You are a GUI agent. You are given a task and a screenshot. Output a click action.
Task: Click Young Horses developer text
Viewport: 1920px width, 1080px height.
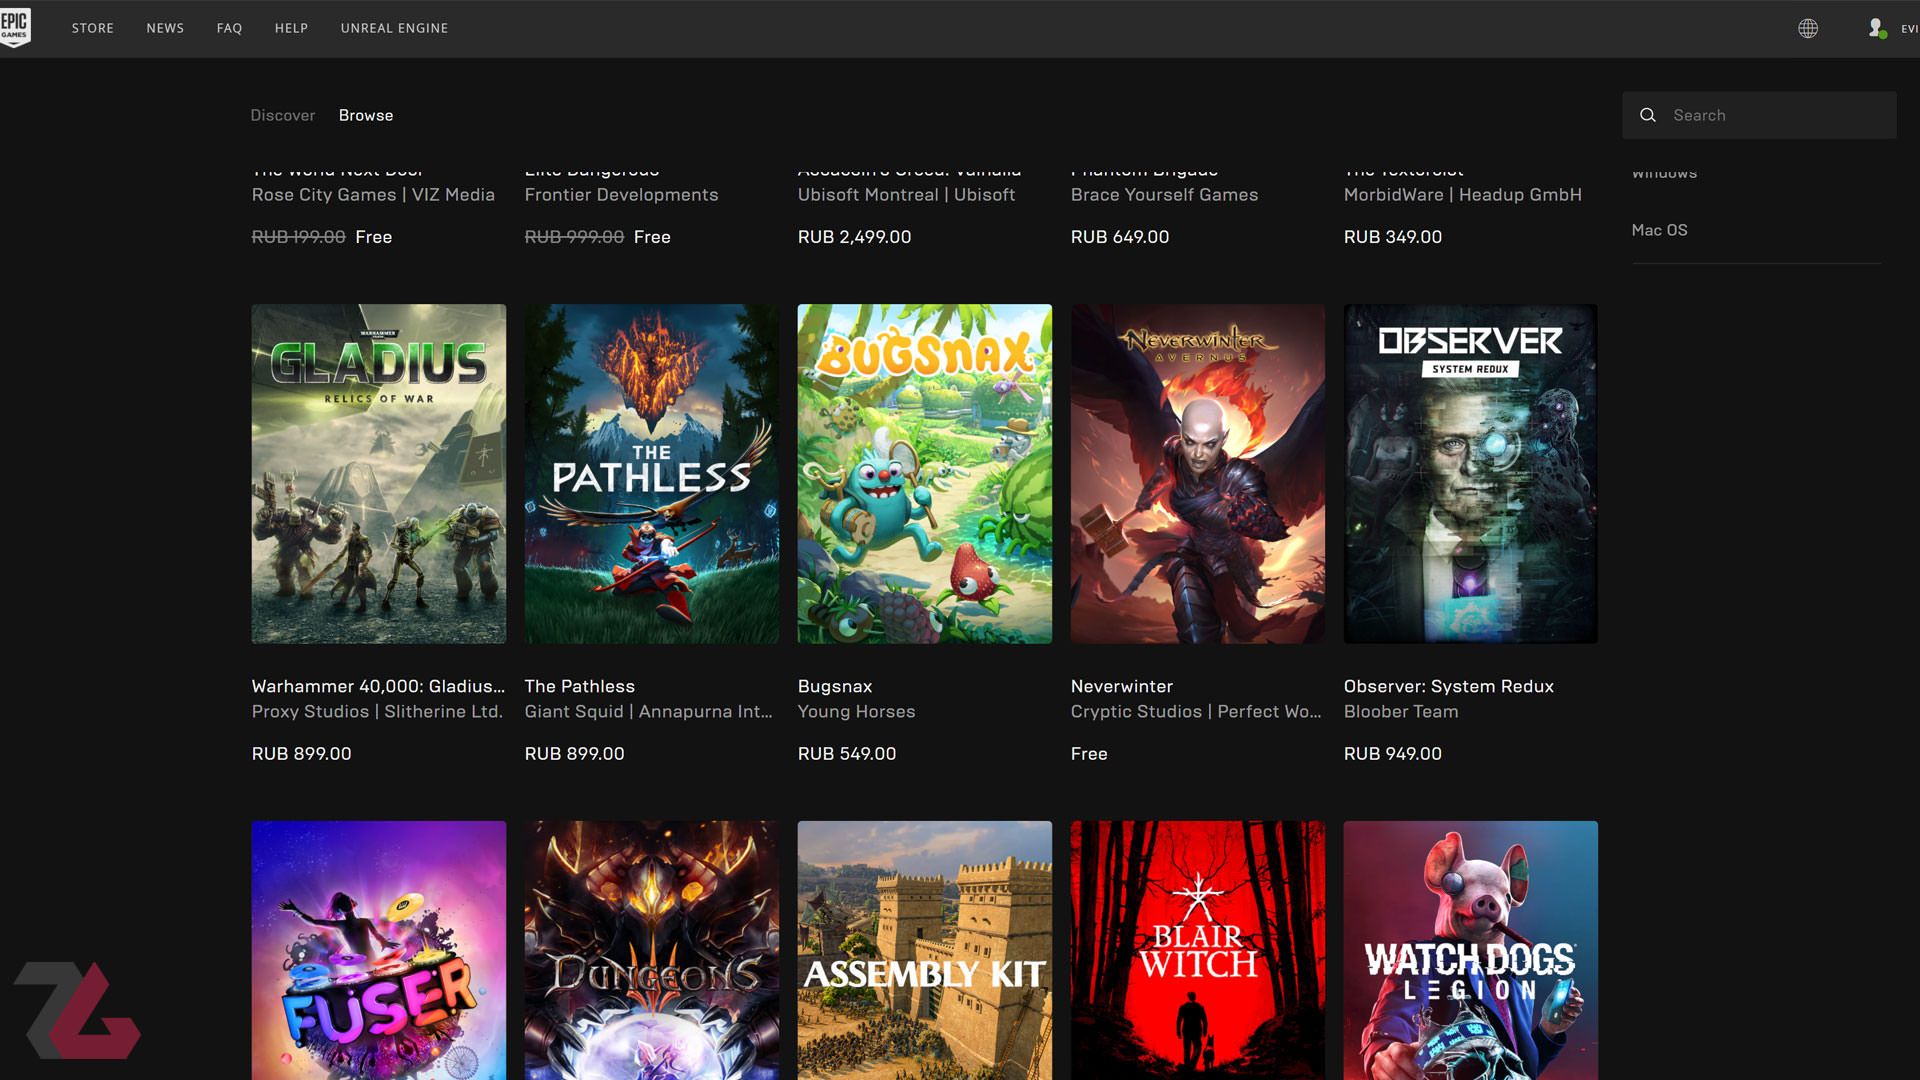(x=857, y=711)
